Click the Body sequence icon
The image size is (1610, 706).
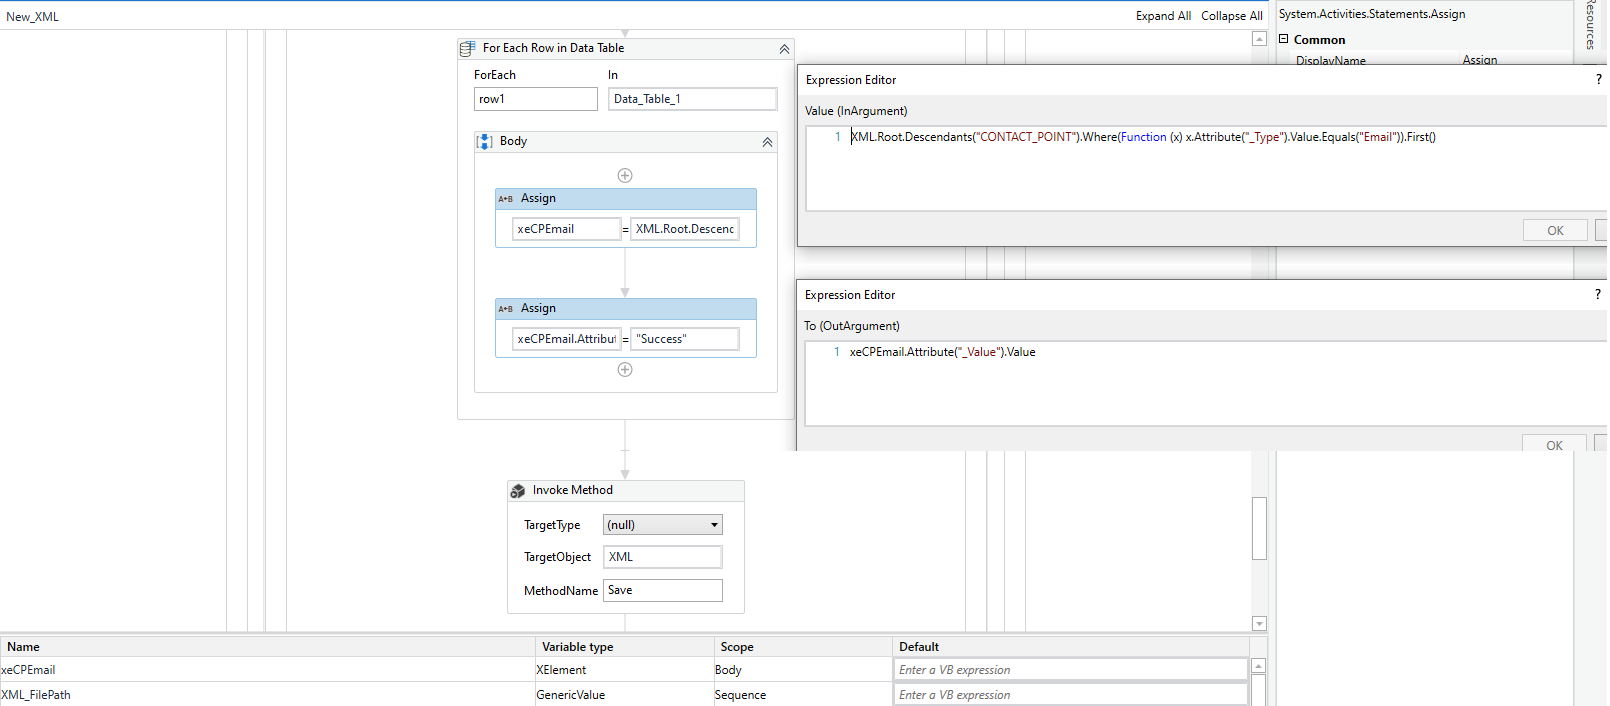tap(484, 142)
